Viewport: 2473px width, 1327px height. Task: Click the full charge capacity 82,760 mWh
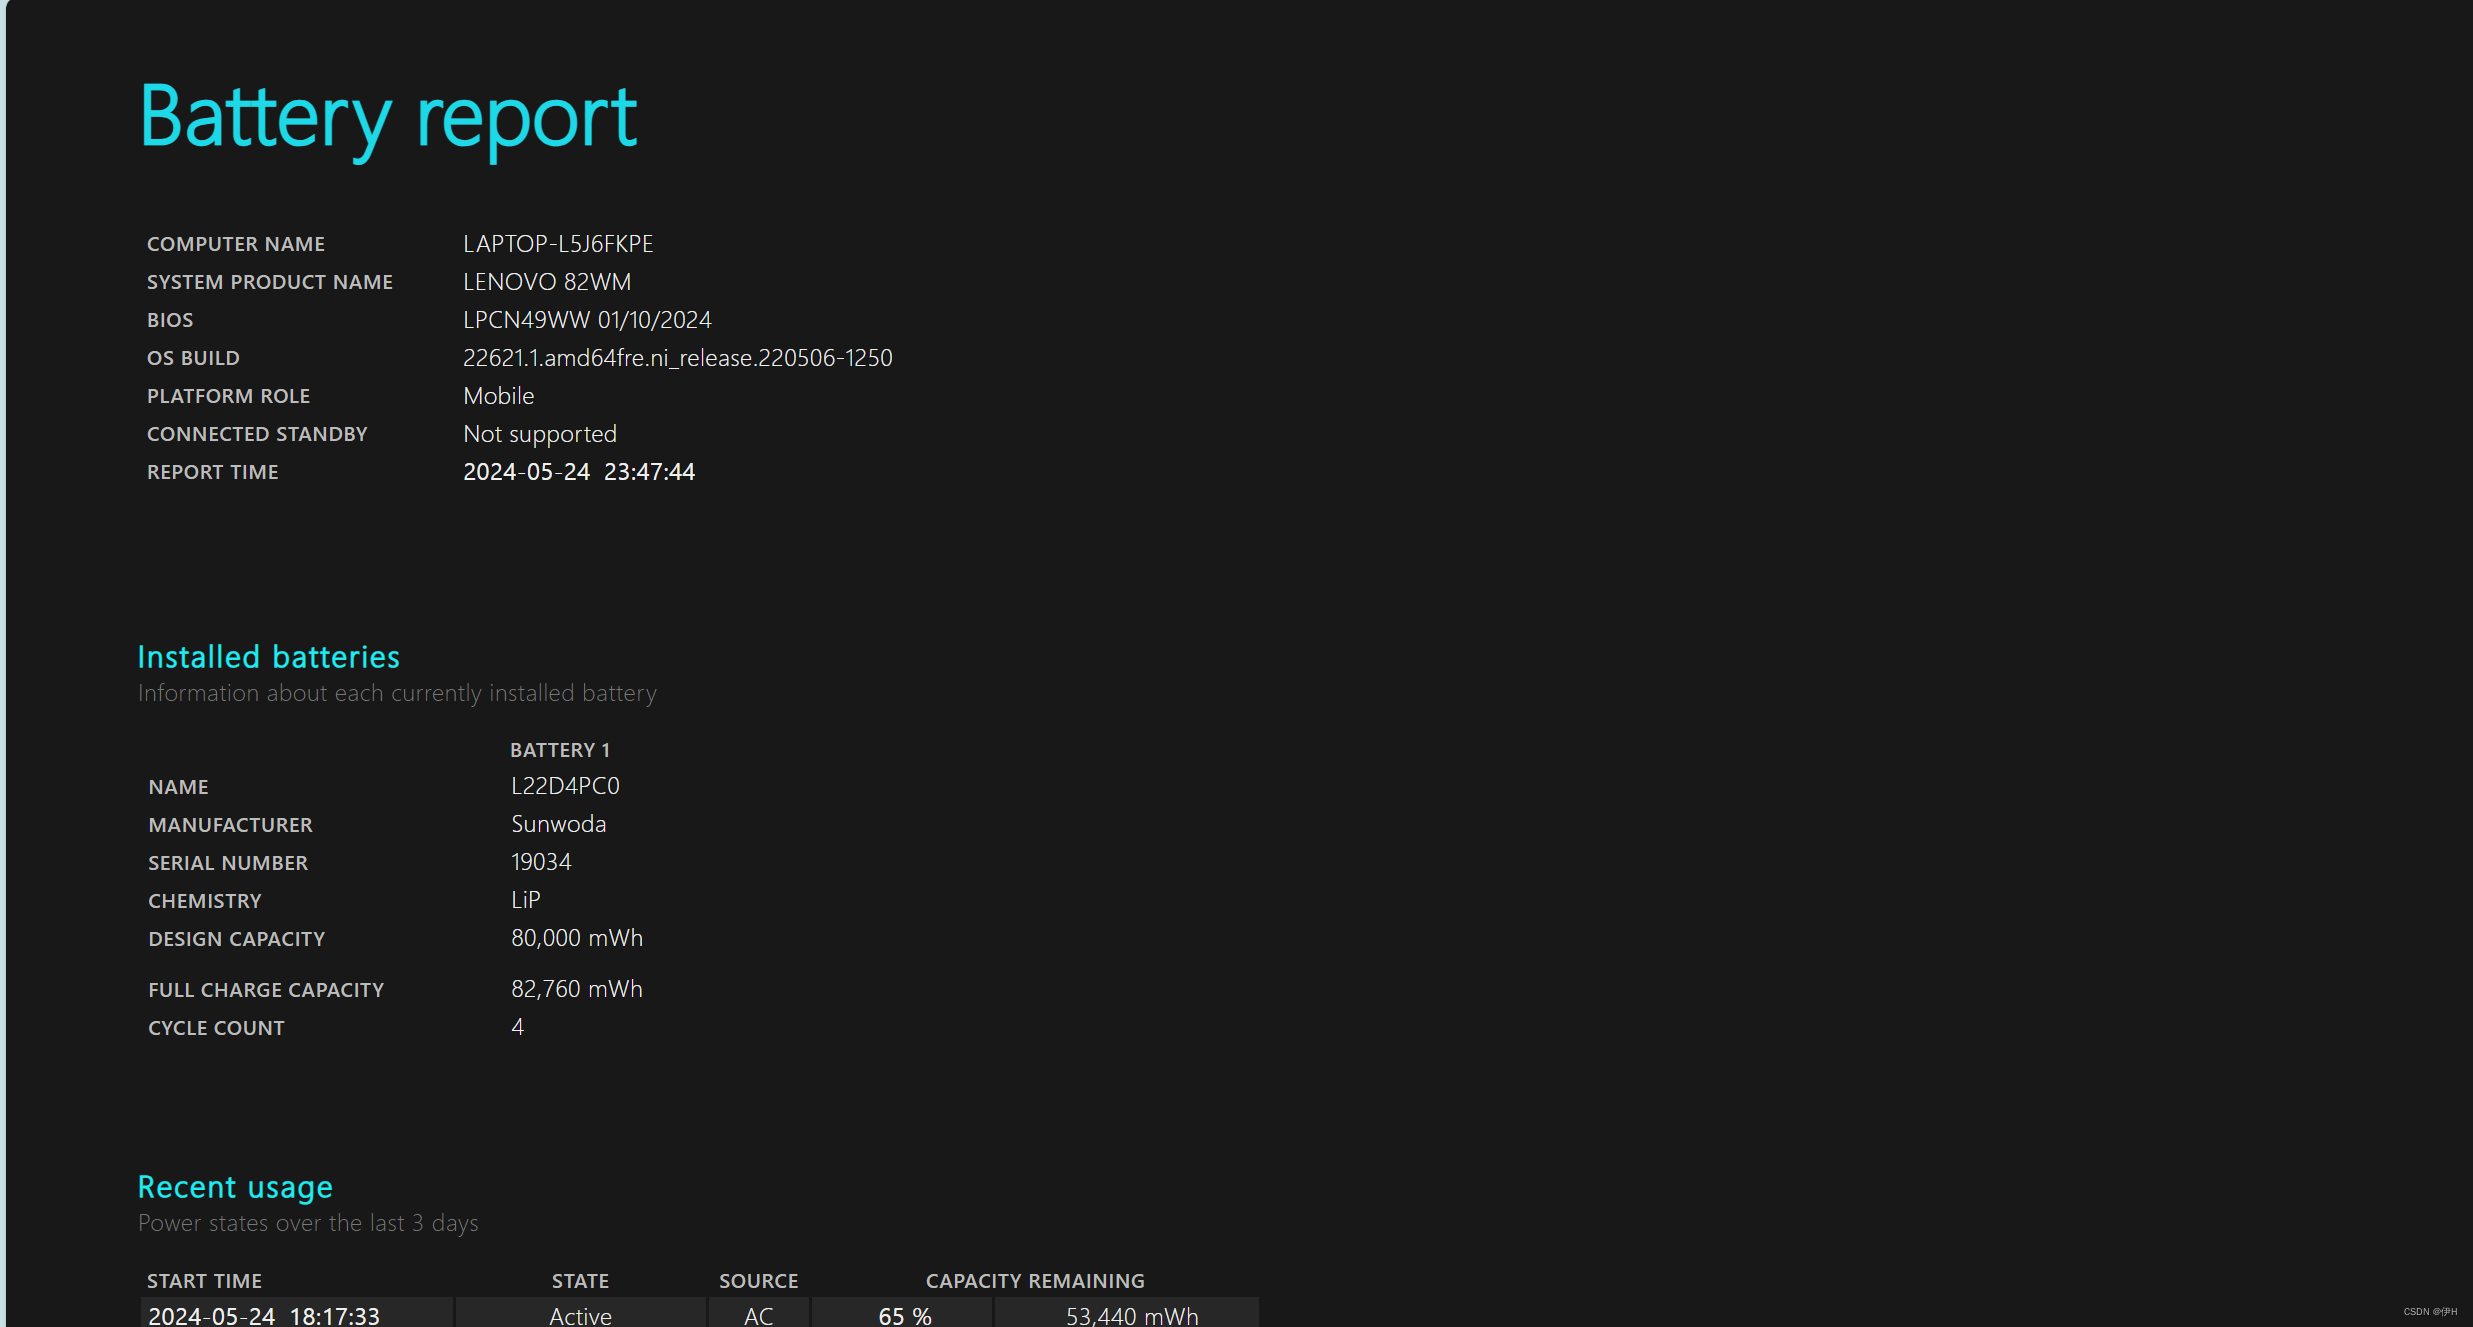[x=577, y=989]
